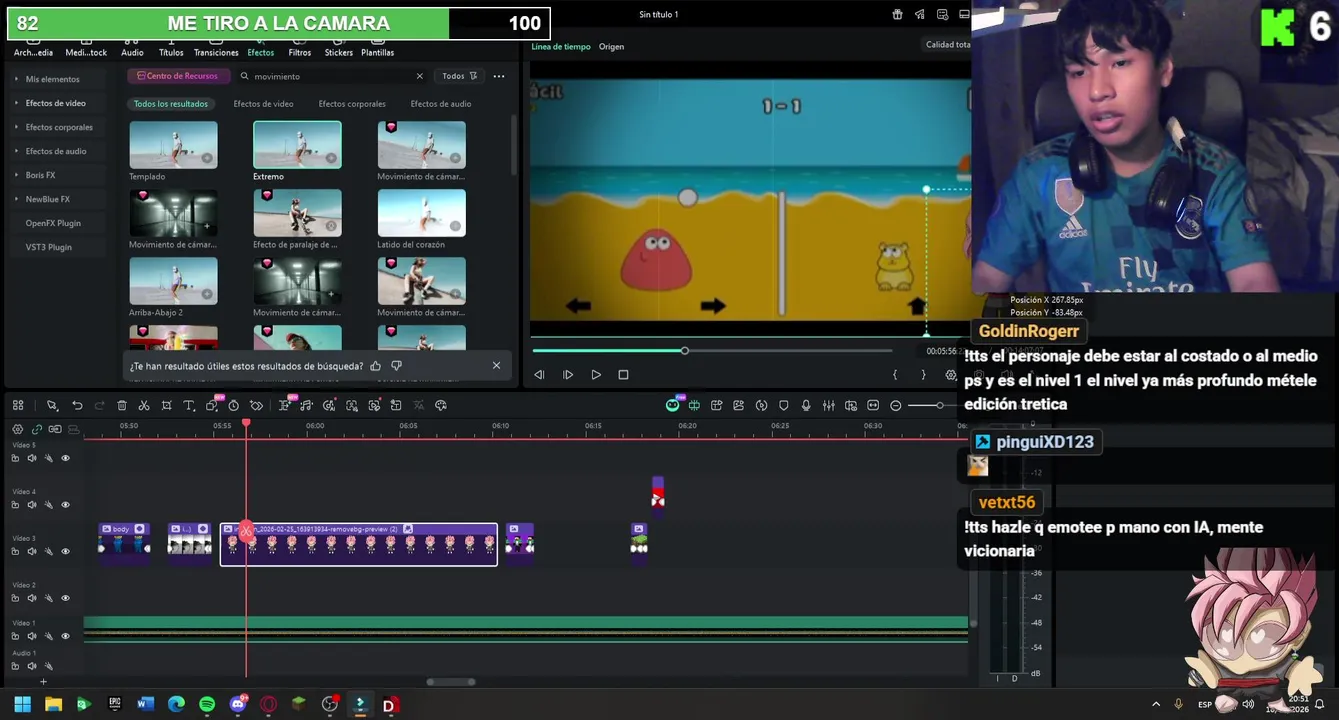Open the Speed stopwatch tool
This screenshot has width=1339, height=720.
(x=233, y=405)
